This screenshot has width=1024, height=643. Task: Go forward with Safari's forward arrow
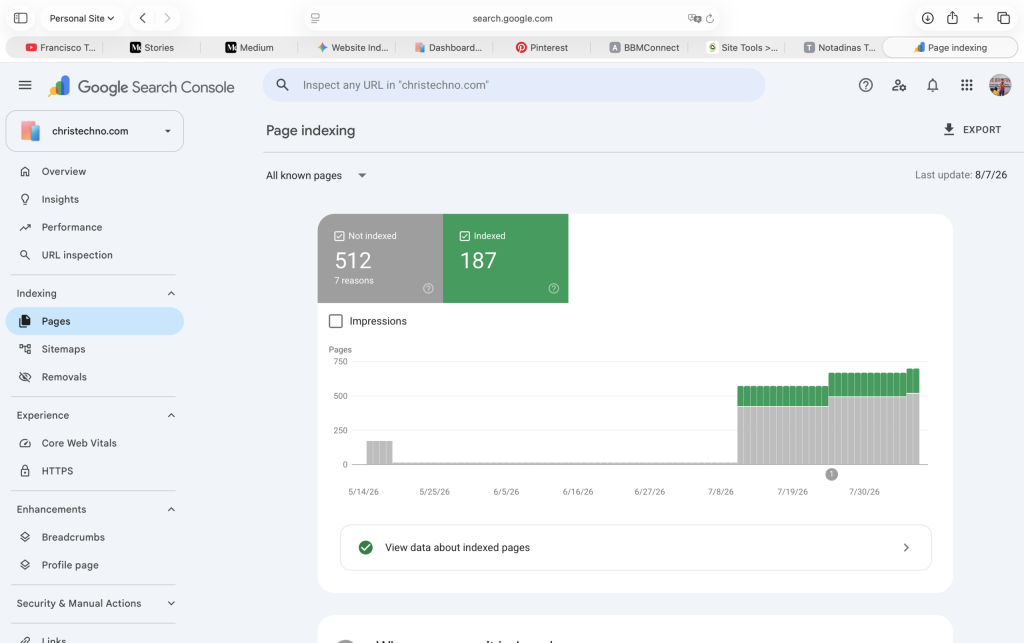point(167,18)
